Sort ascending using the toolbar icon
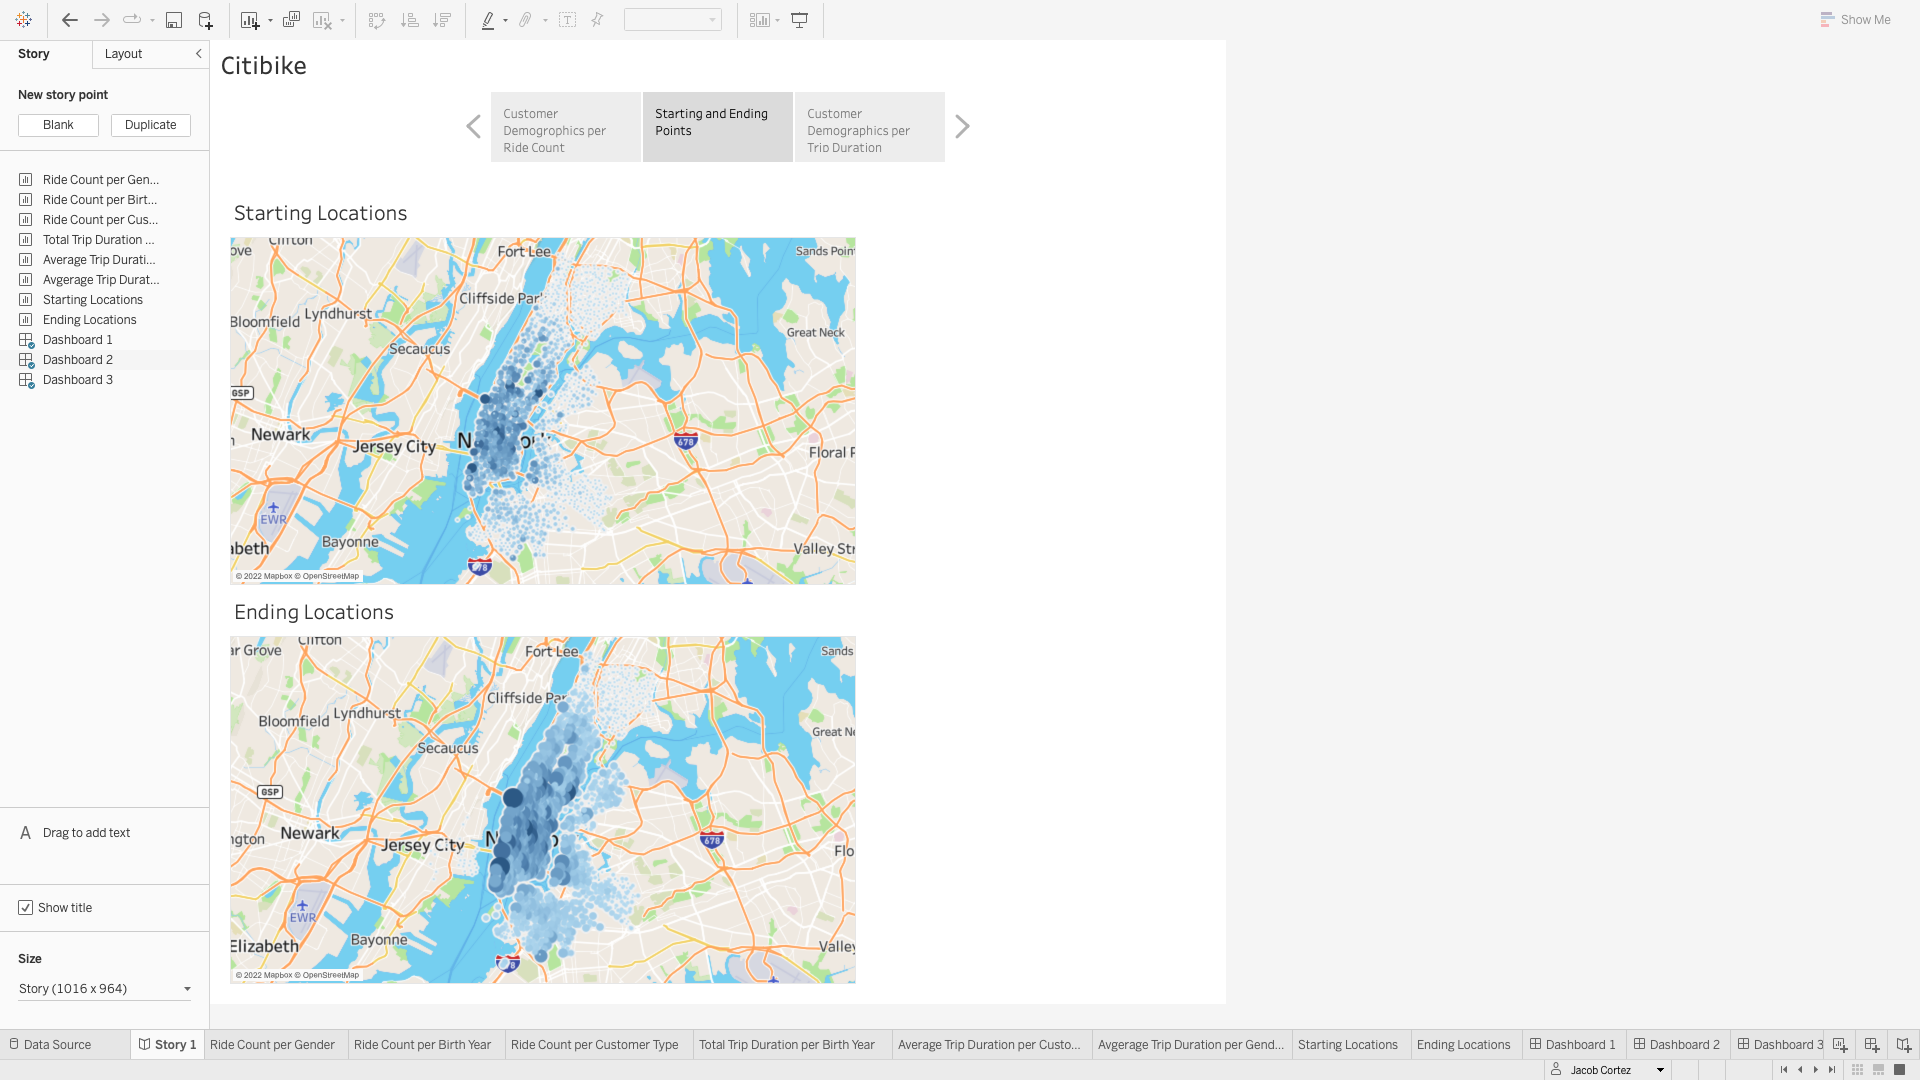The height and width of the screenshot is (1080, 1920). (409, 19)
